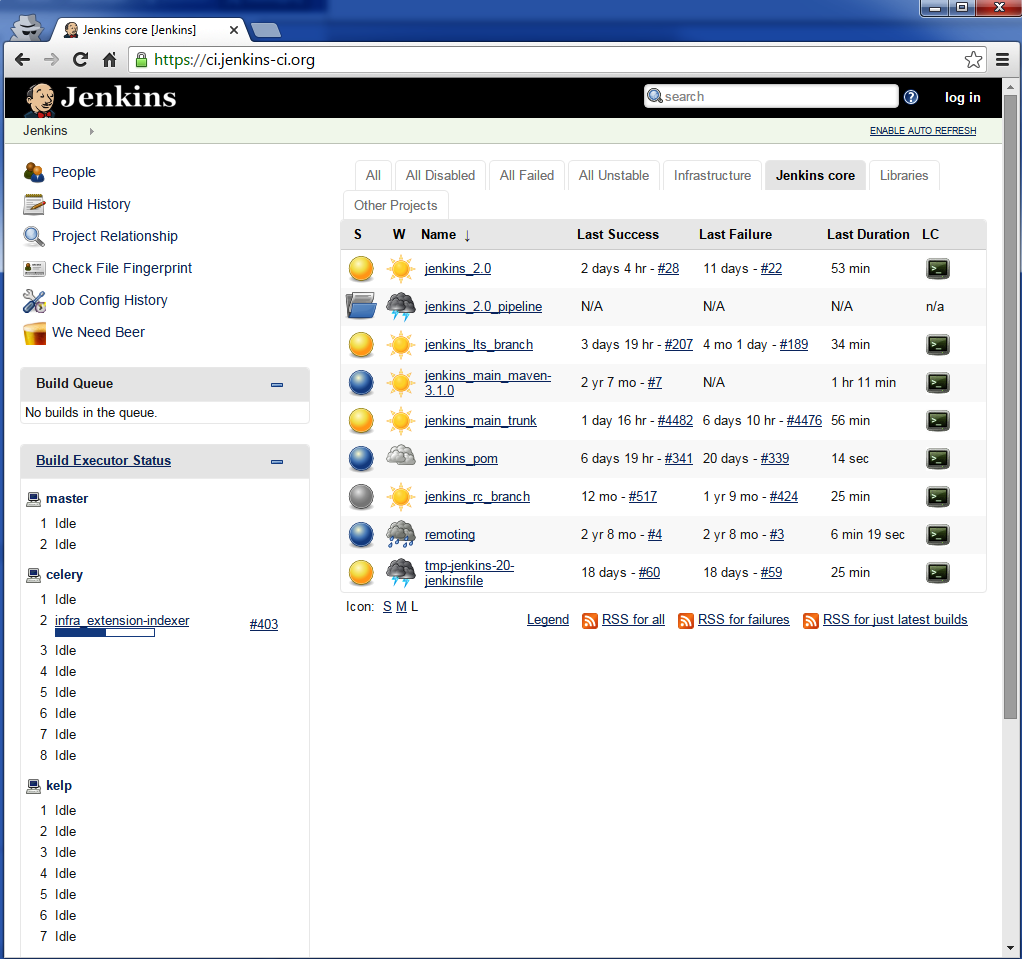
Task: Expand the Jenkins breadcrumb arrow menu
Action: pyautogui.click(x=91, y=131)
